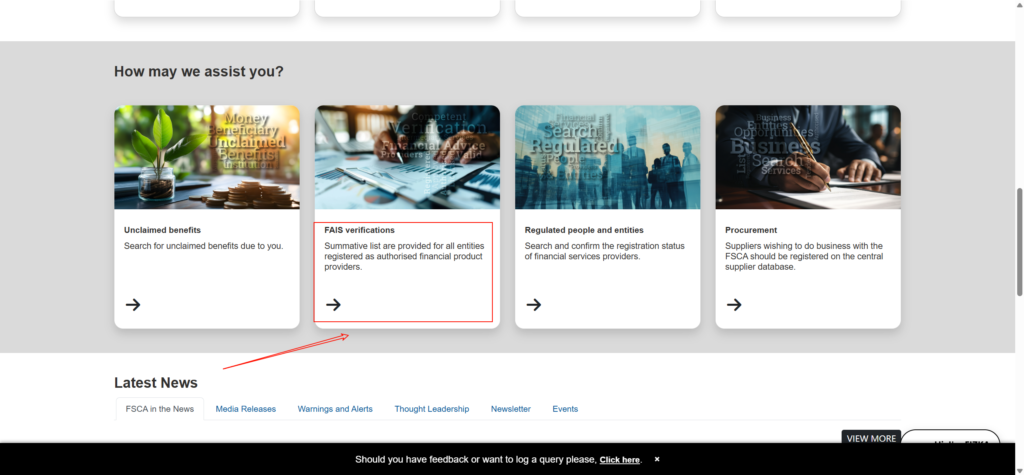Select the FSCA in the News tab
This screenshot has height=475, width=1024.
pyautogui.click(x=160, y=409)
